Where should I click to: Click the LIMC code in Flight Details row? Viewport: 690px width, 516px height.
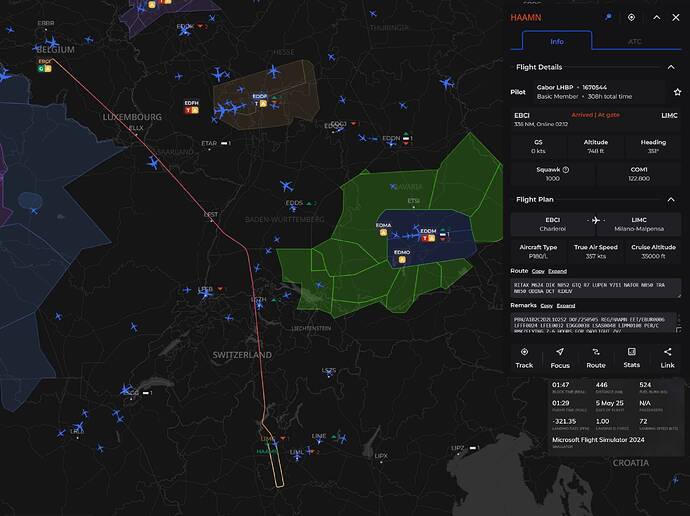669,115
